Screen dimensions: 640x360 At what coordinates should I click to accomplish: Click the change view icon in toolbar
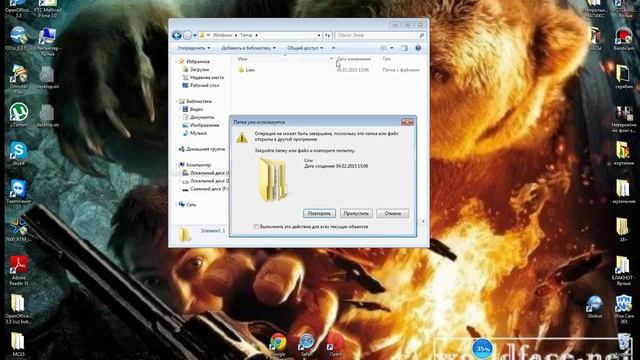(384, 48)
